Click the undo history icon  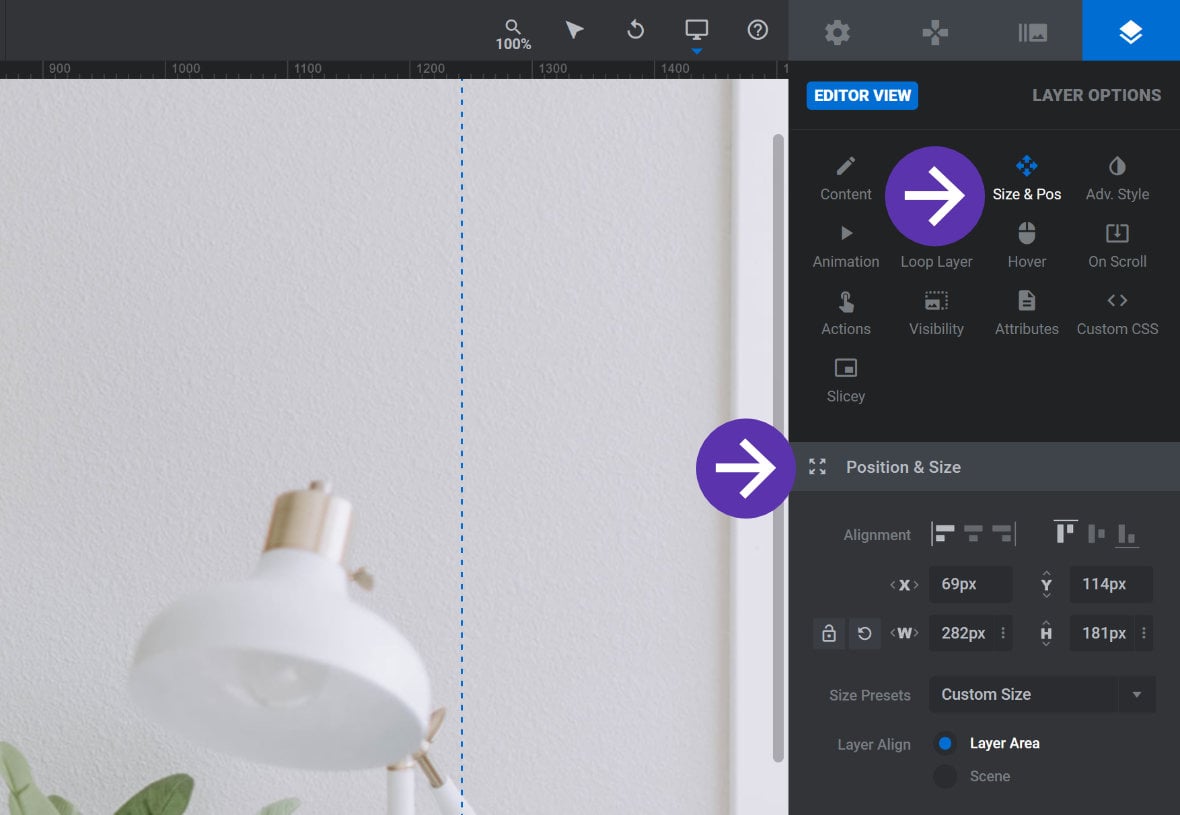635,30
